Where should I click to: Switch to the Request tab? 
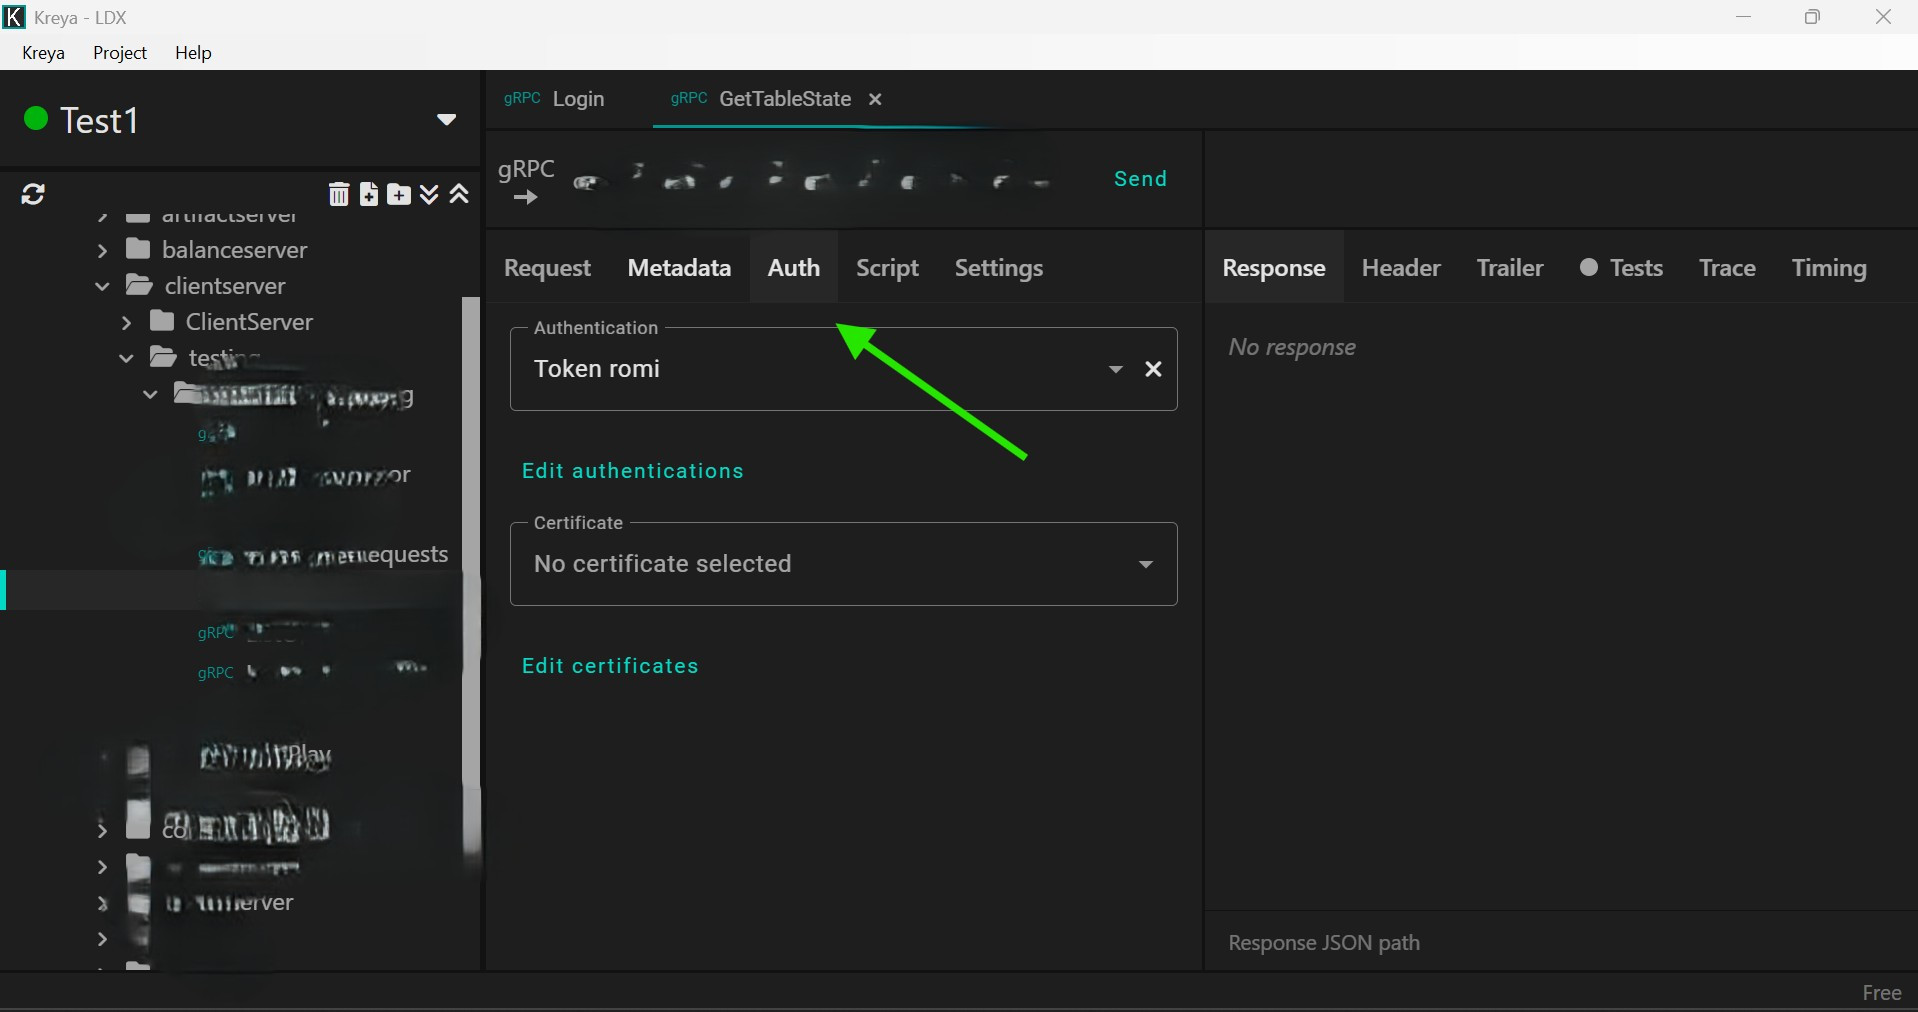click(548, 268)
